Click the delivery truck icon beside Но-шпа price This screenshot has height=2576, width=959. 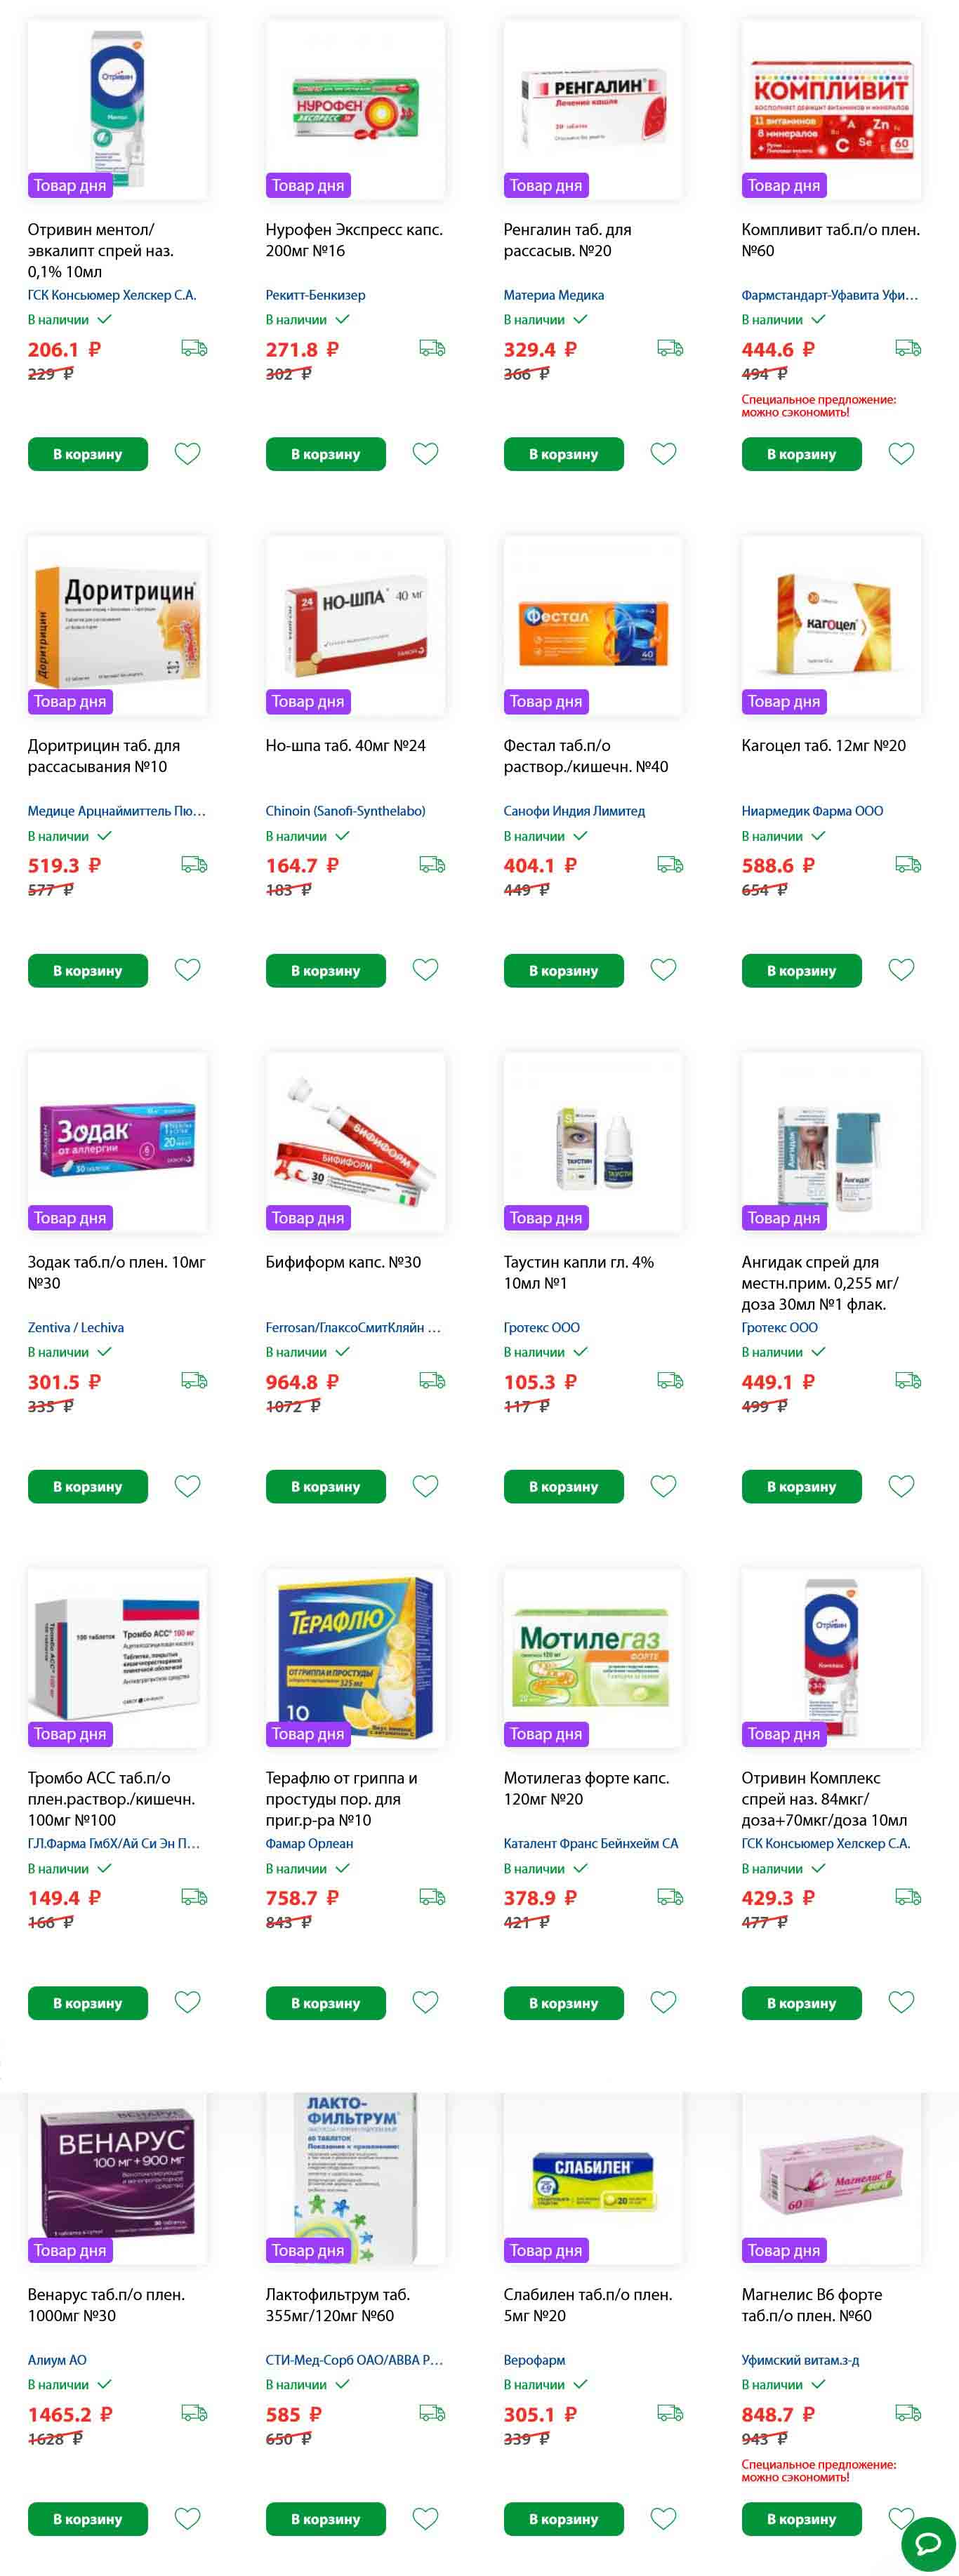432,864
